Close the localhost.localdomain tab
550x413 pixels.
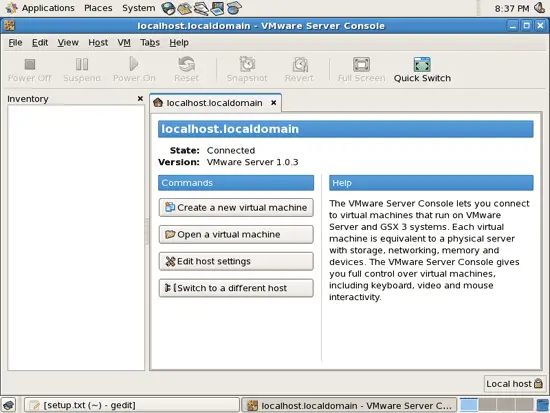(x=274, y=102)
